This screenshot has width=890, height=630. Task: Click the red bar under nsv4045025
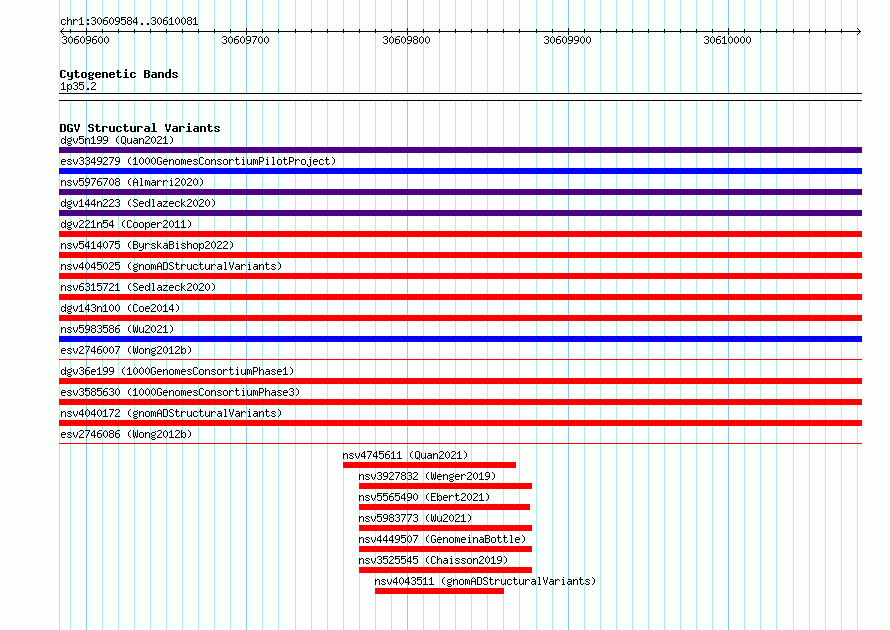(x=460, y=276)
